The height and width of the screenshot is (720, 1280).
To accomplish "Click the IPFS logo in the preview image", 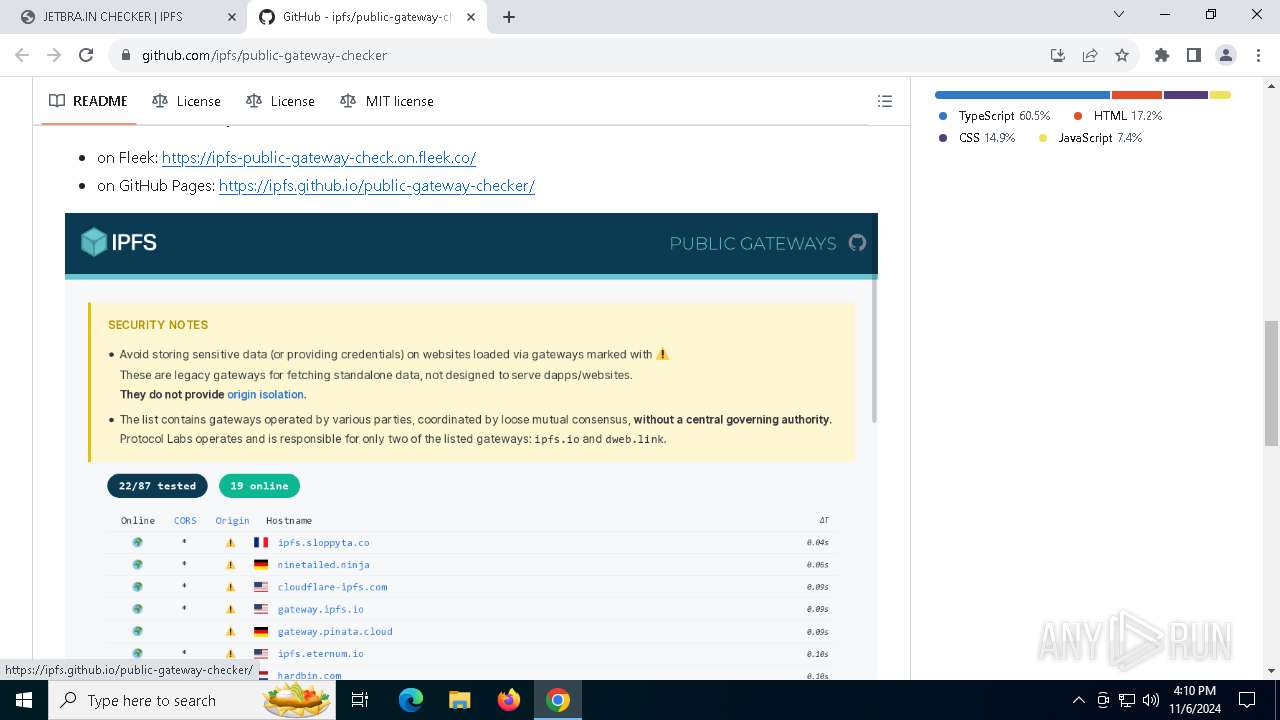I will [119, 242].
